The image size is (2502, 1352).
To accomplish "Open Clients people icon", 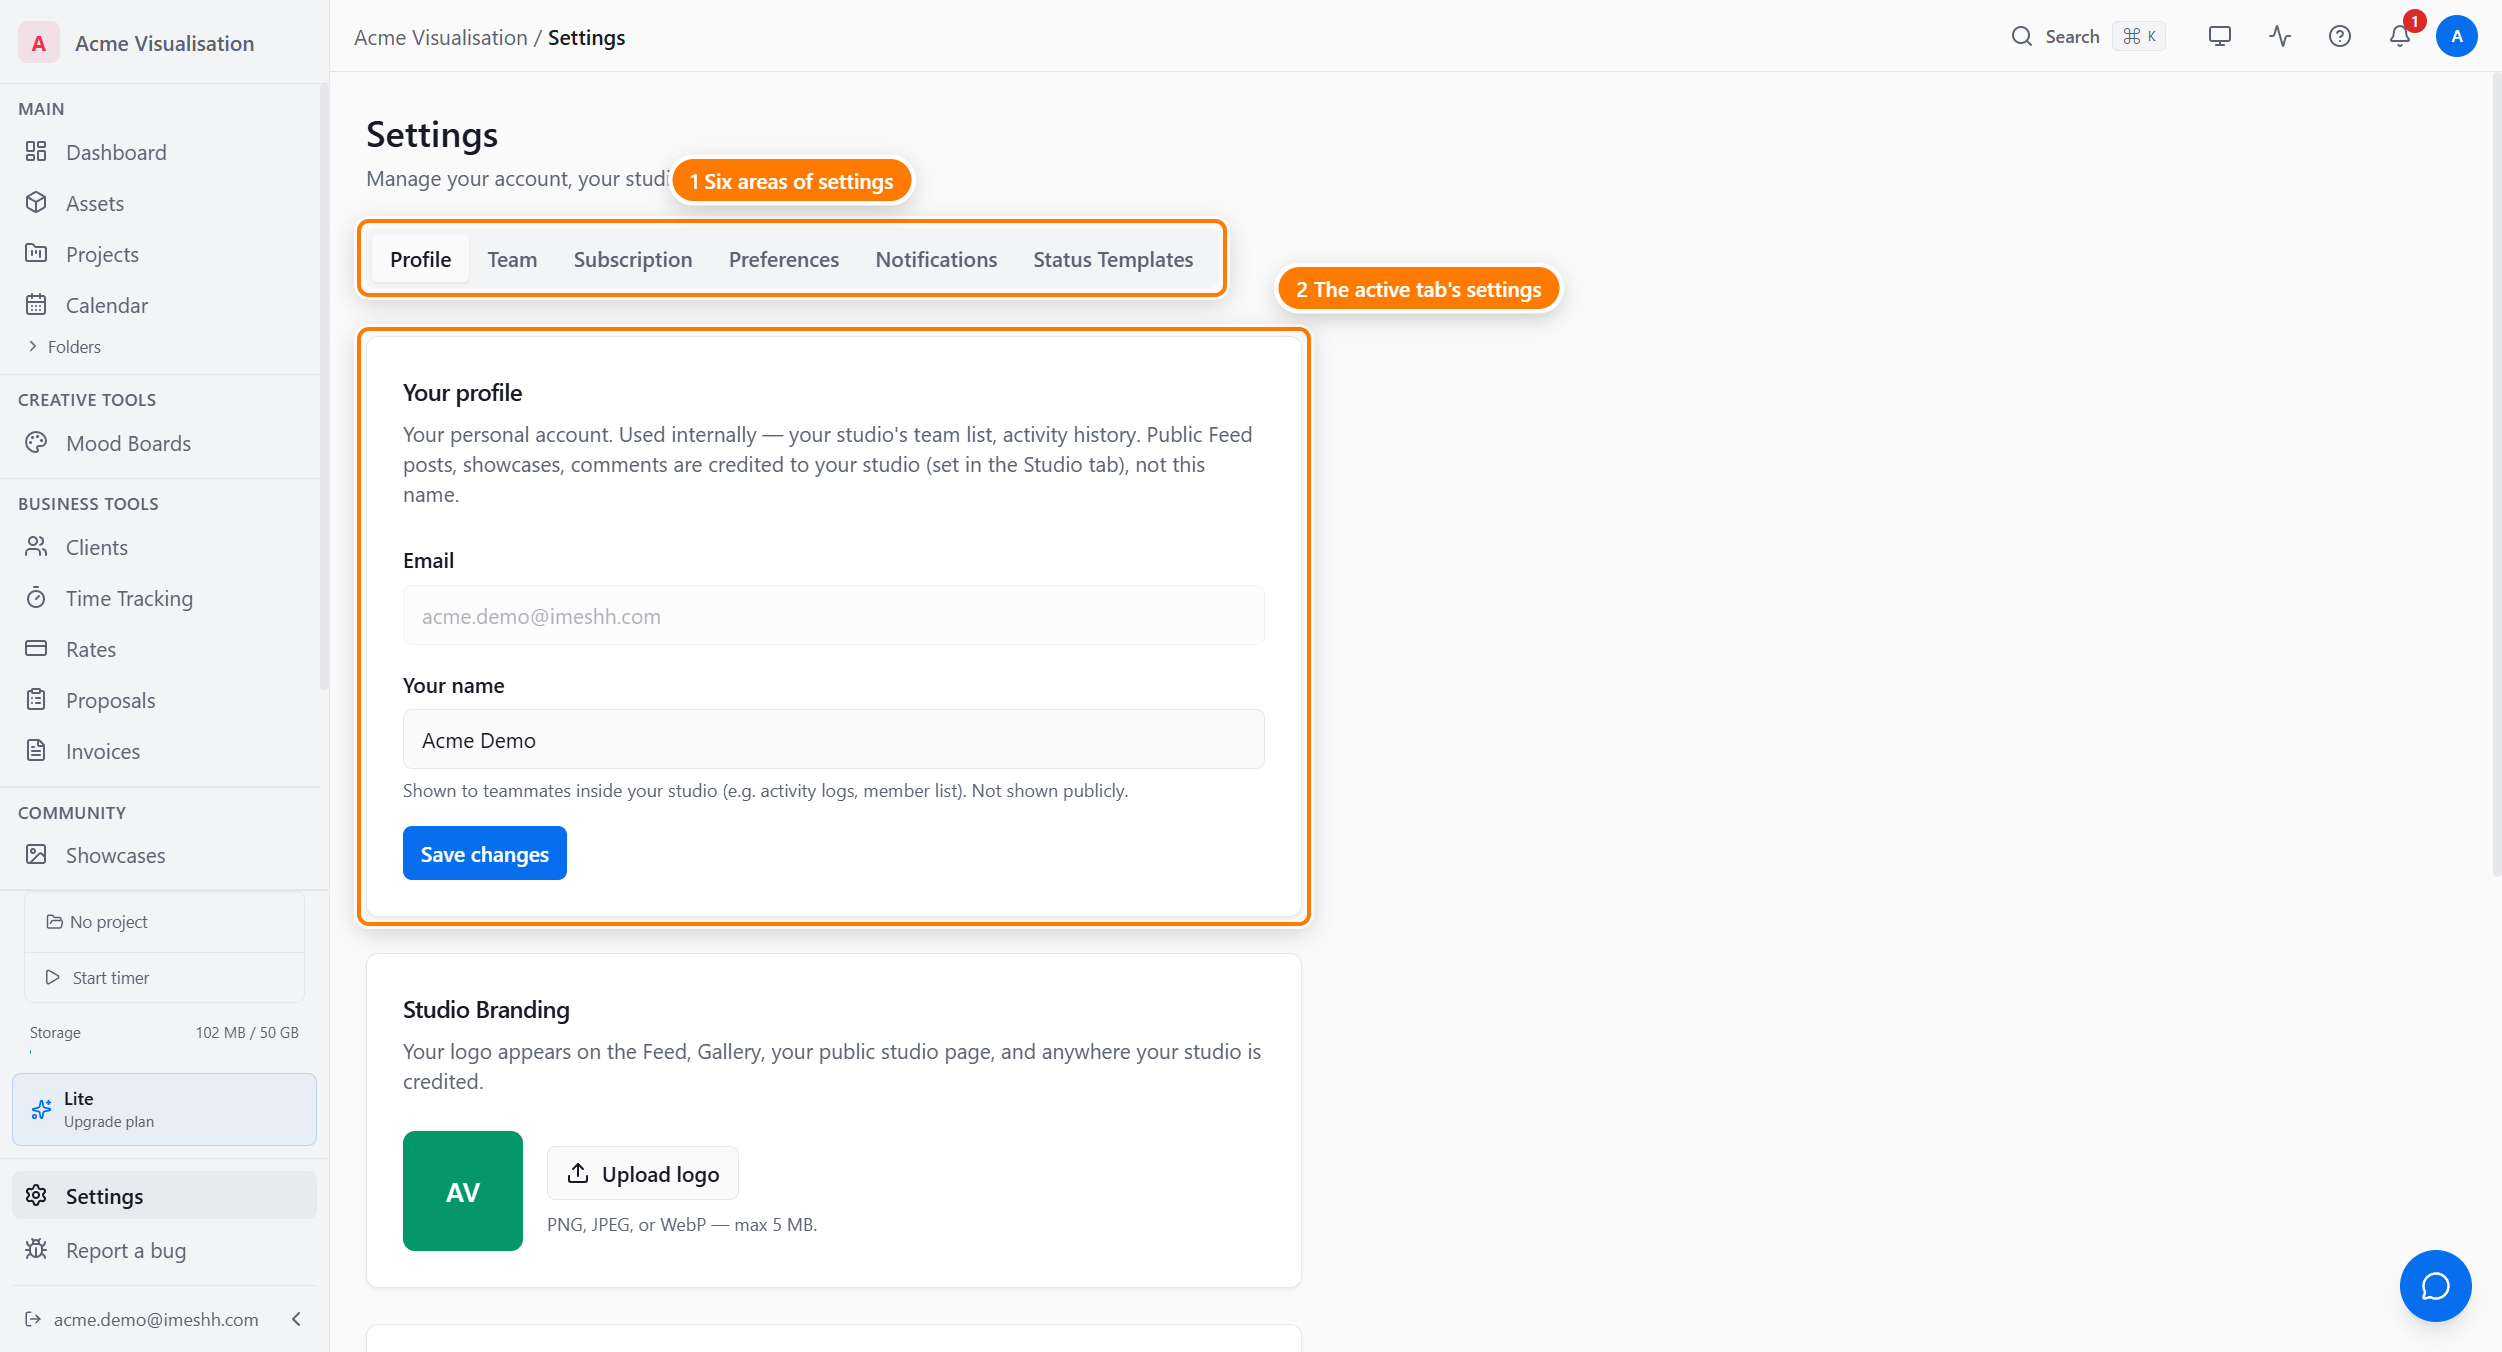I will (x=36, y=546).
